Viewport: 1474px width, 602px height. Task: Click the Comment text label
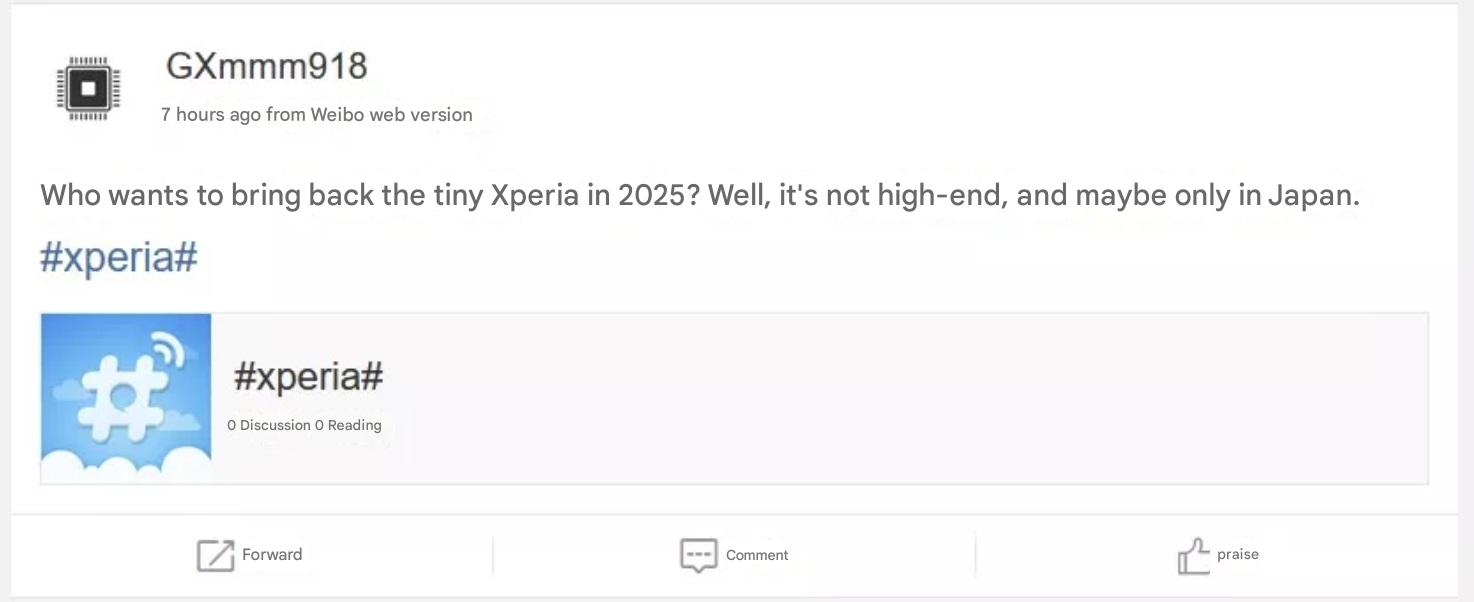point(757,555)
